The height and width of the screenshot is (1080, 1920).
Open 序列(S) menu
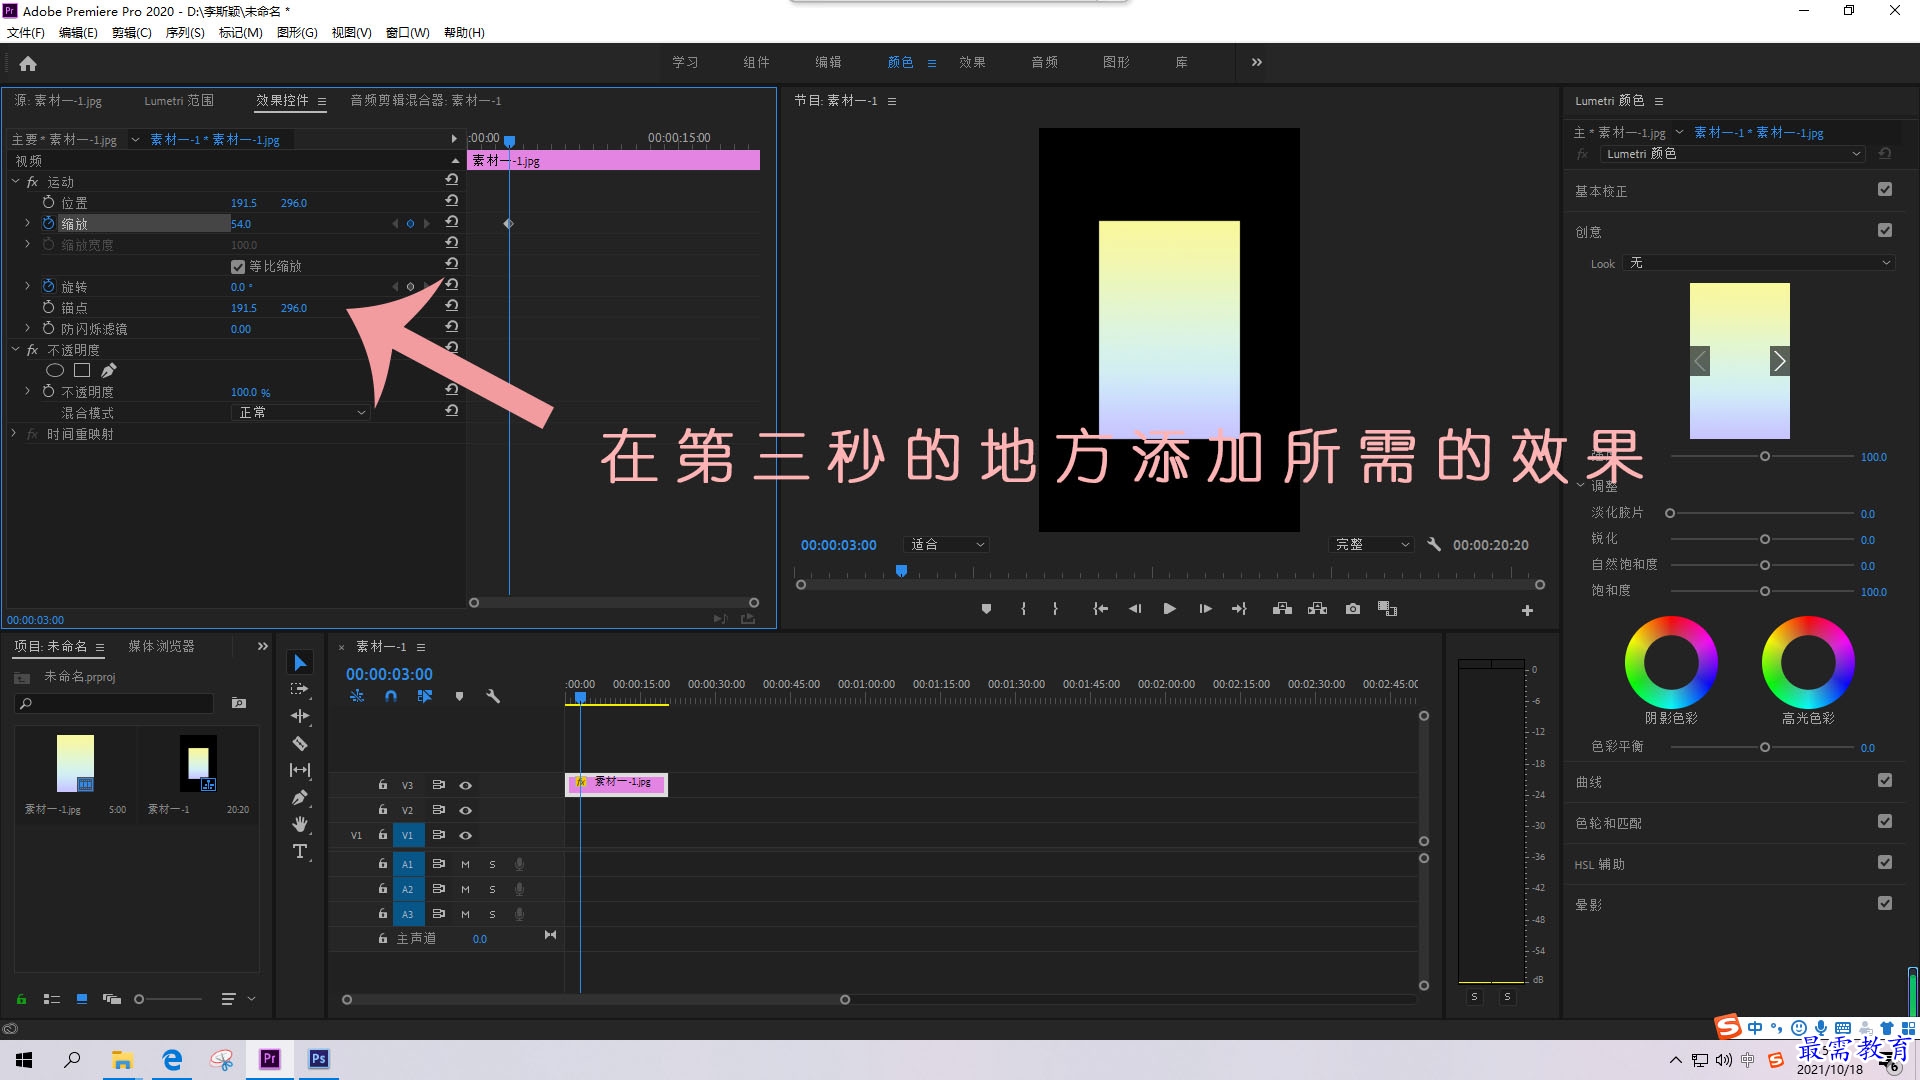(185, 33)
